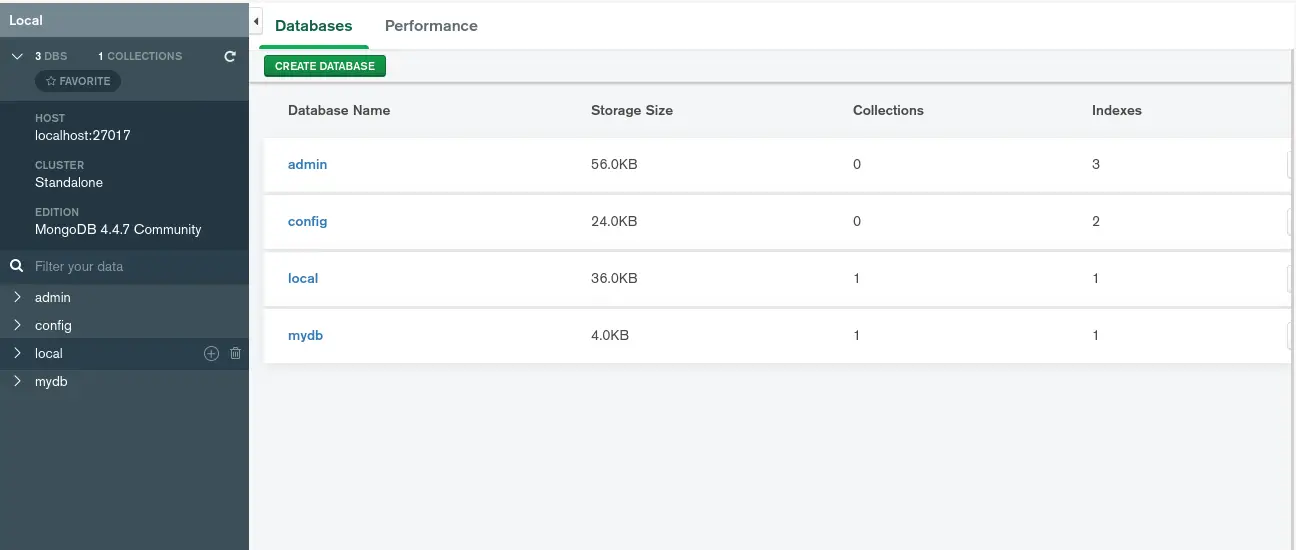Expand the admin database in sidebar
Image resolution: width=1296 pixels, height=550 pixels.
coord(17,297)
